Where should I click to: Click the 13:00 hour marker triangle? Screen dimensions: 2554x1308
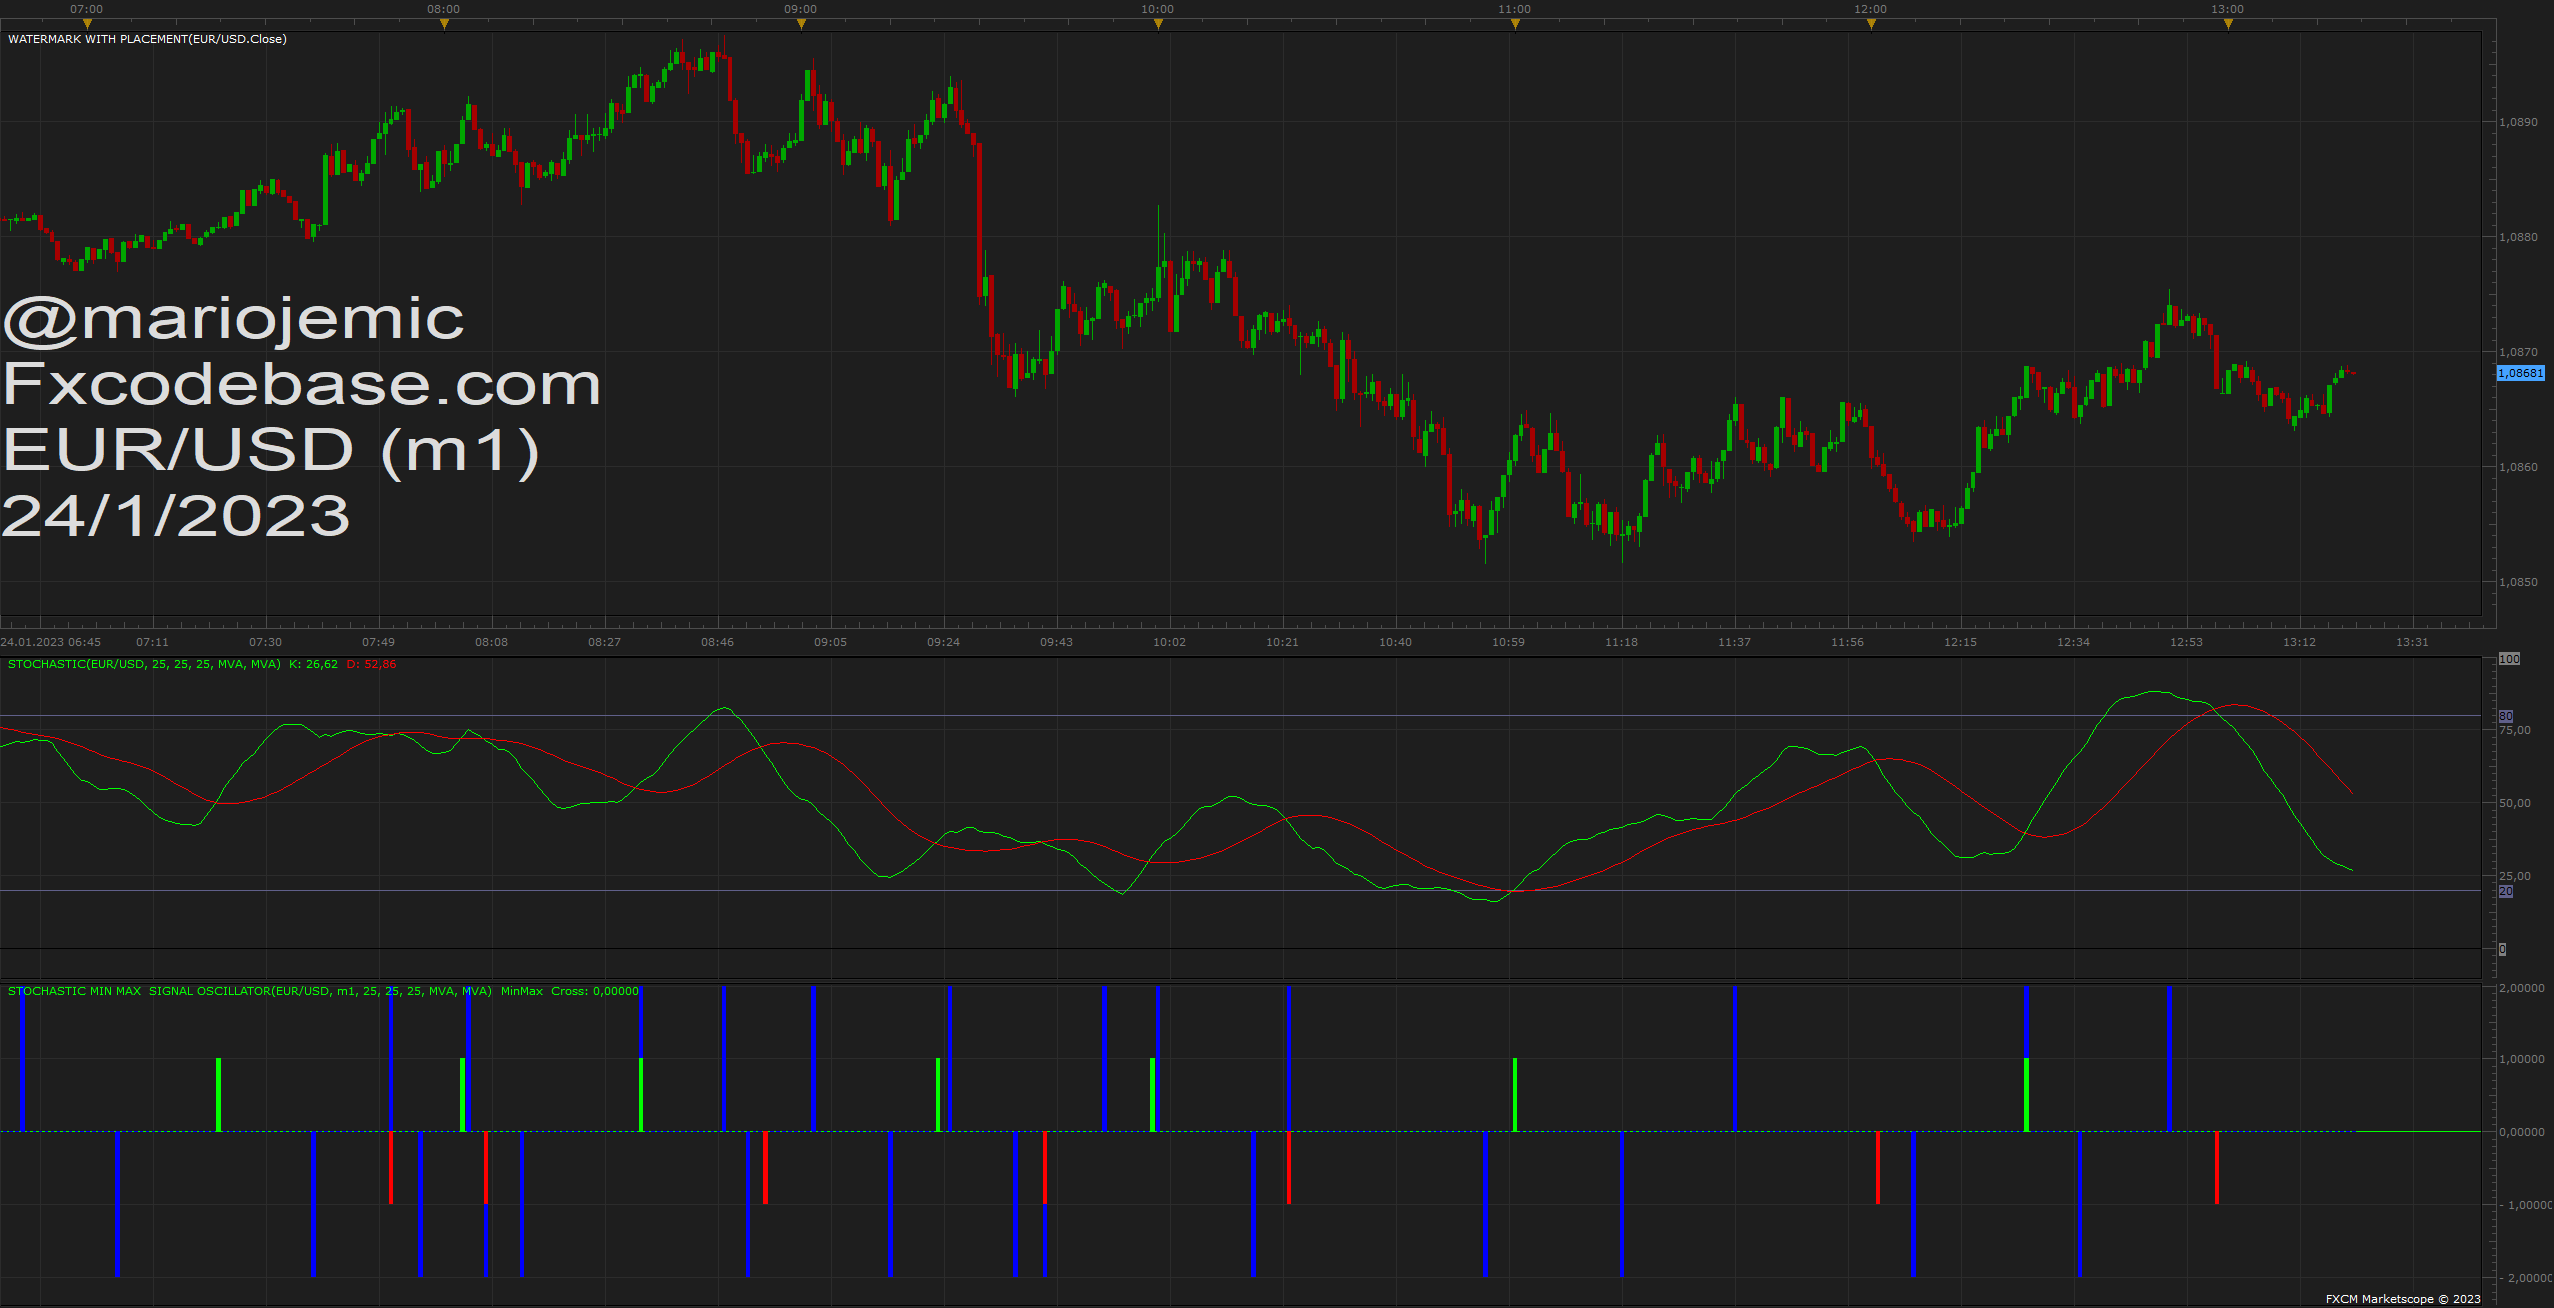coord(2228,24)
